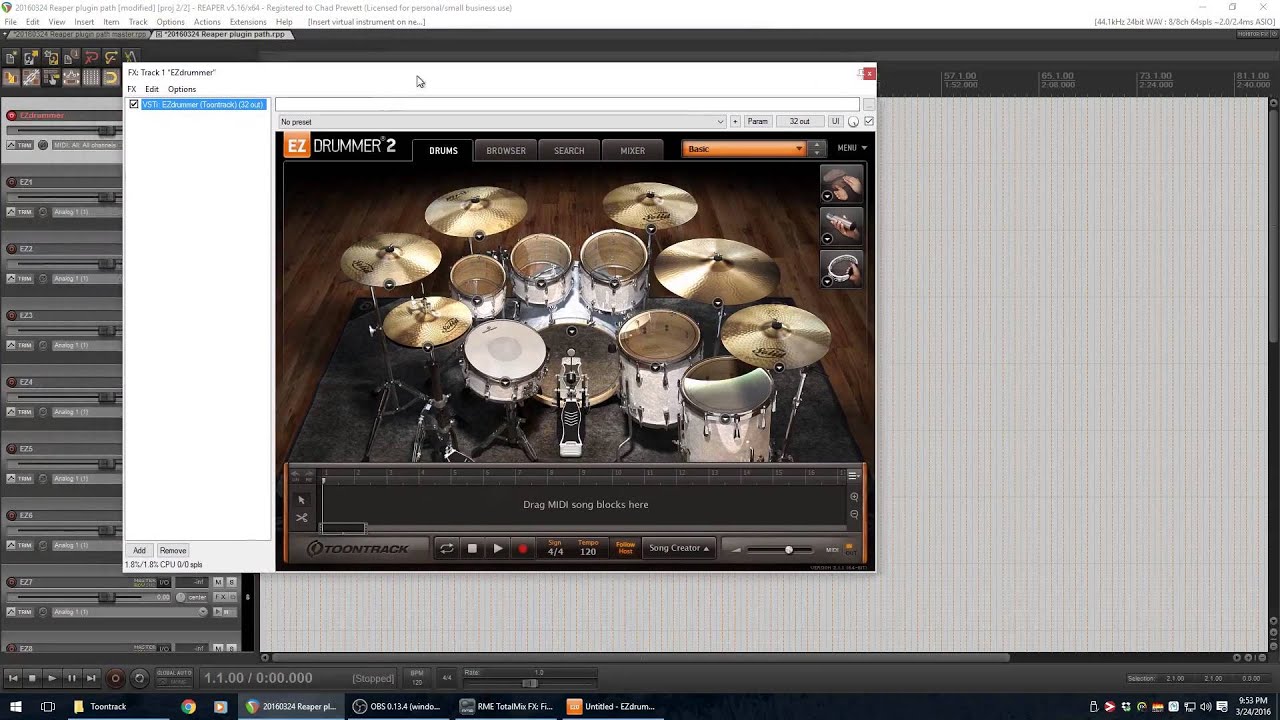Arm record on EZ1 track
This screenshot has height=720, width=1280.
pyautogui.click(x=12, y=182)
